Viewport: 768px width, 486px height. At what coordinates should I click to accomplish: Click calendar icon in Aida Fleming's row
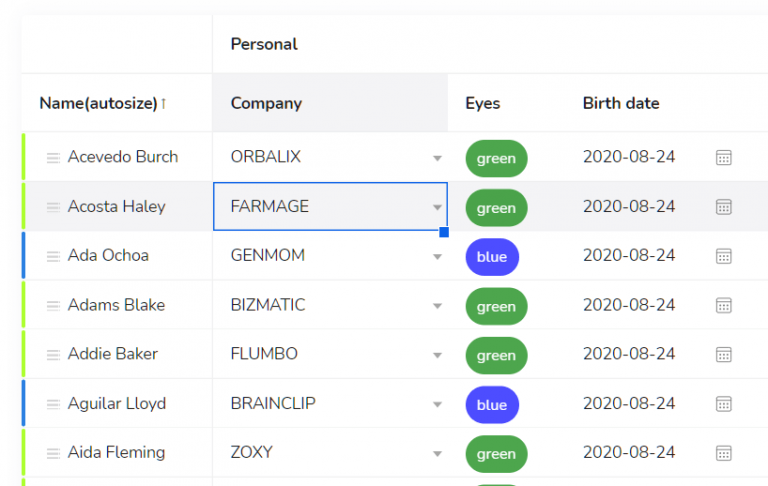click(723, 453)
